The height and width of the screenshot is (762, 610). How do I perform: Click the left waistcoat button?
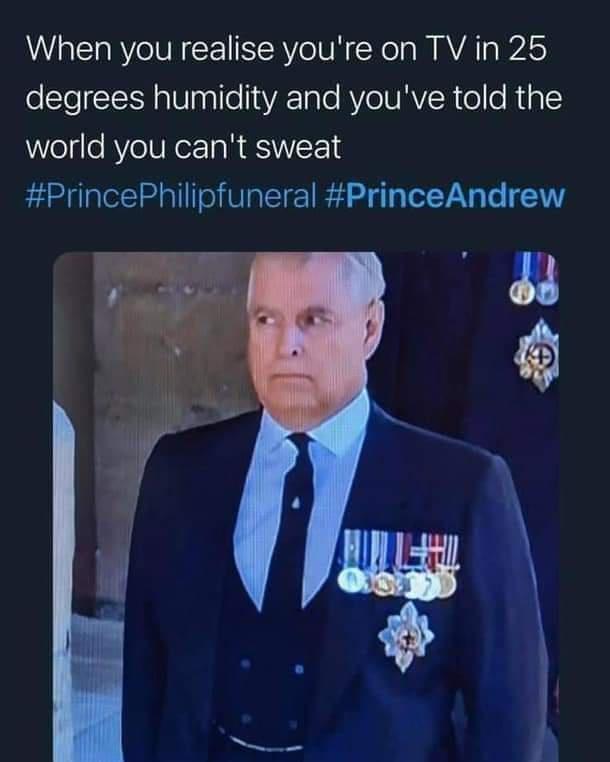[244, 663]
